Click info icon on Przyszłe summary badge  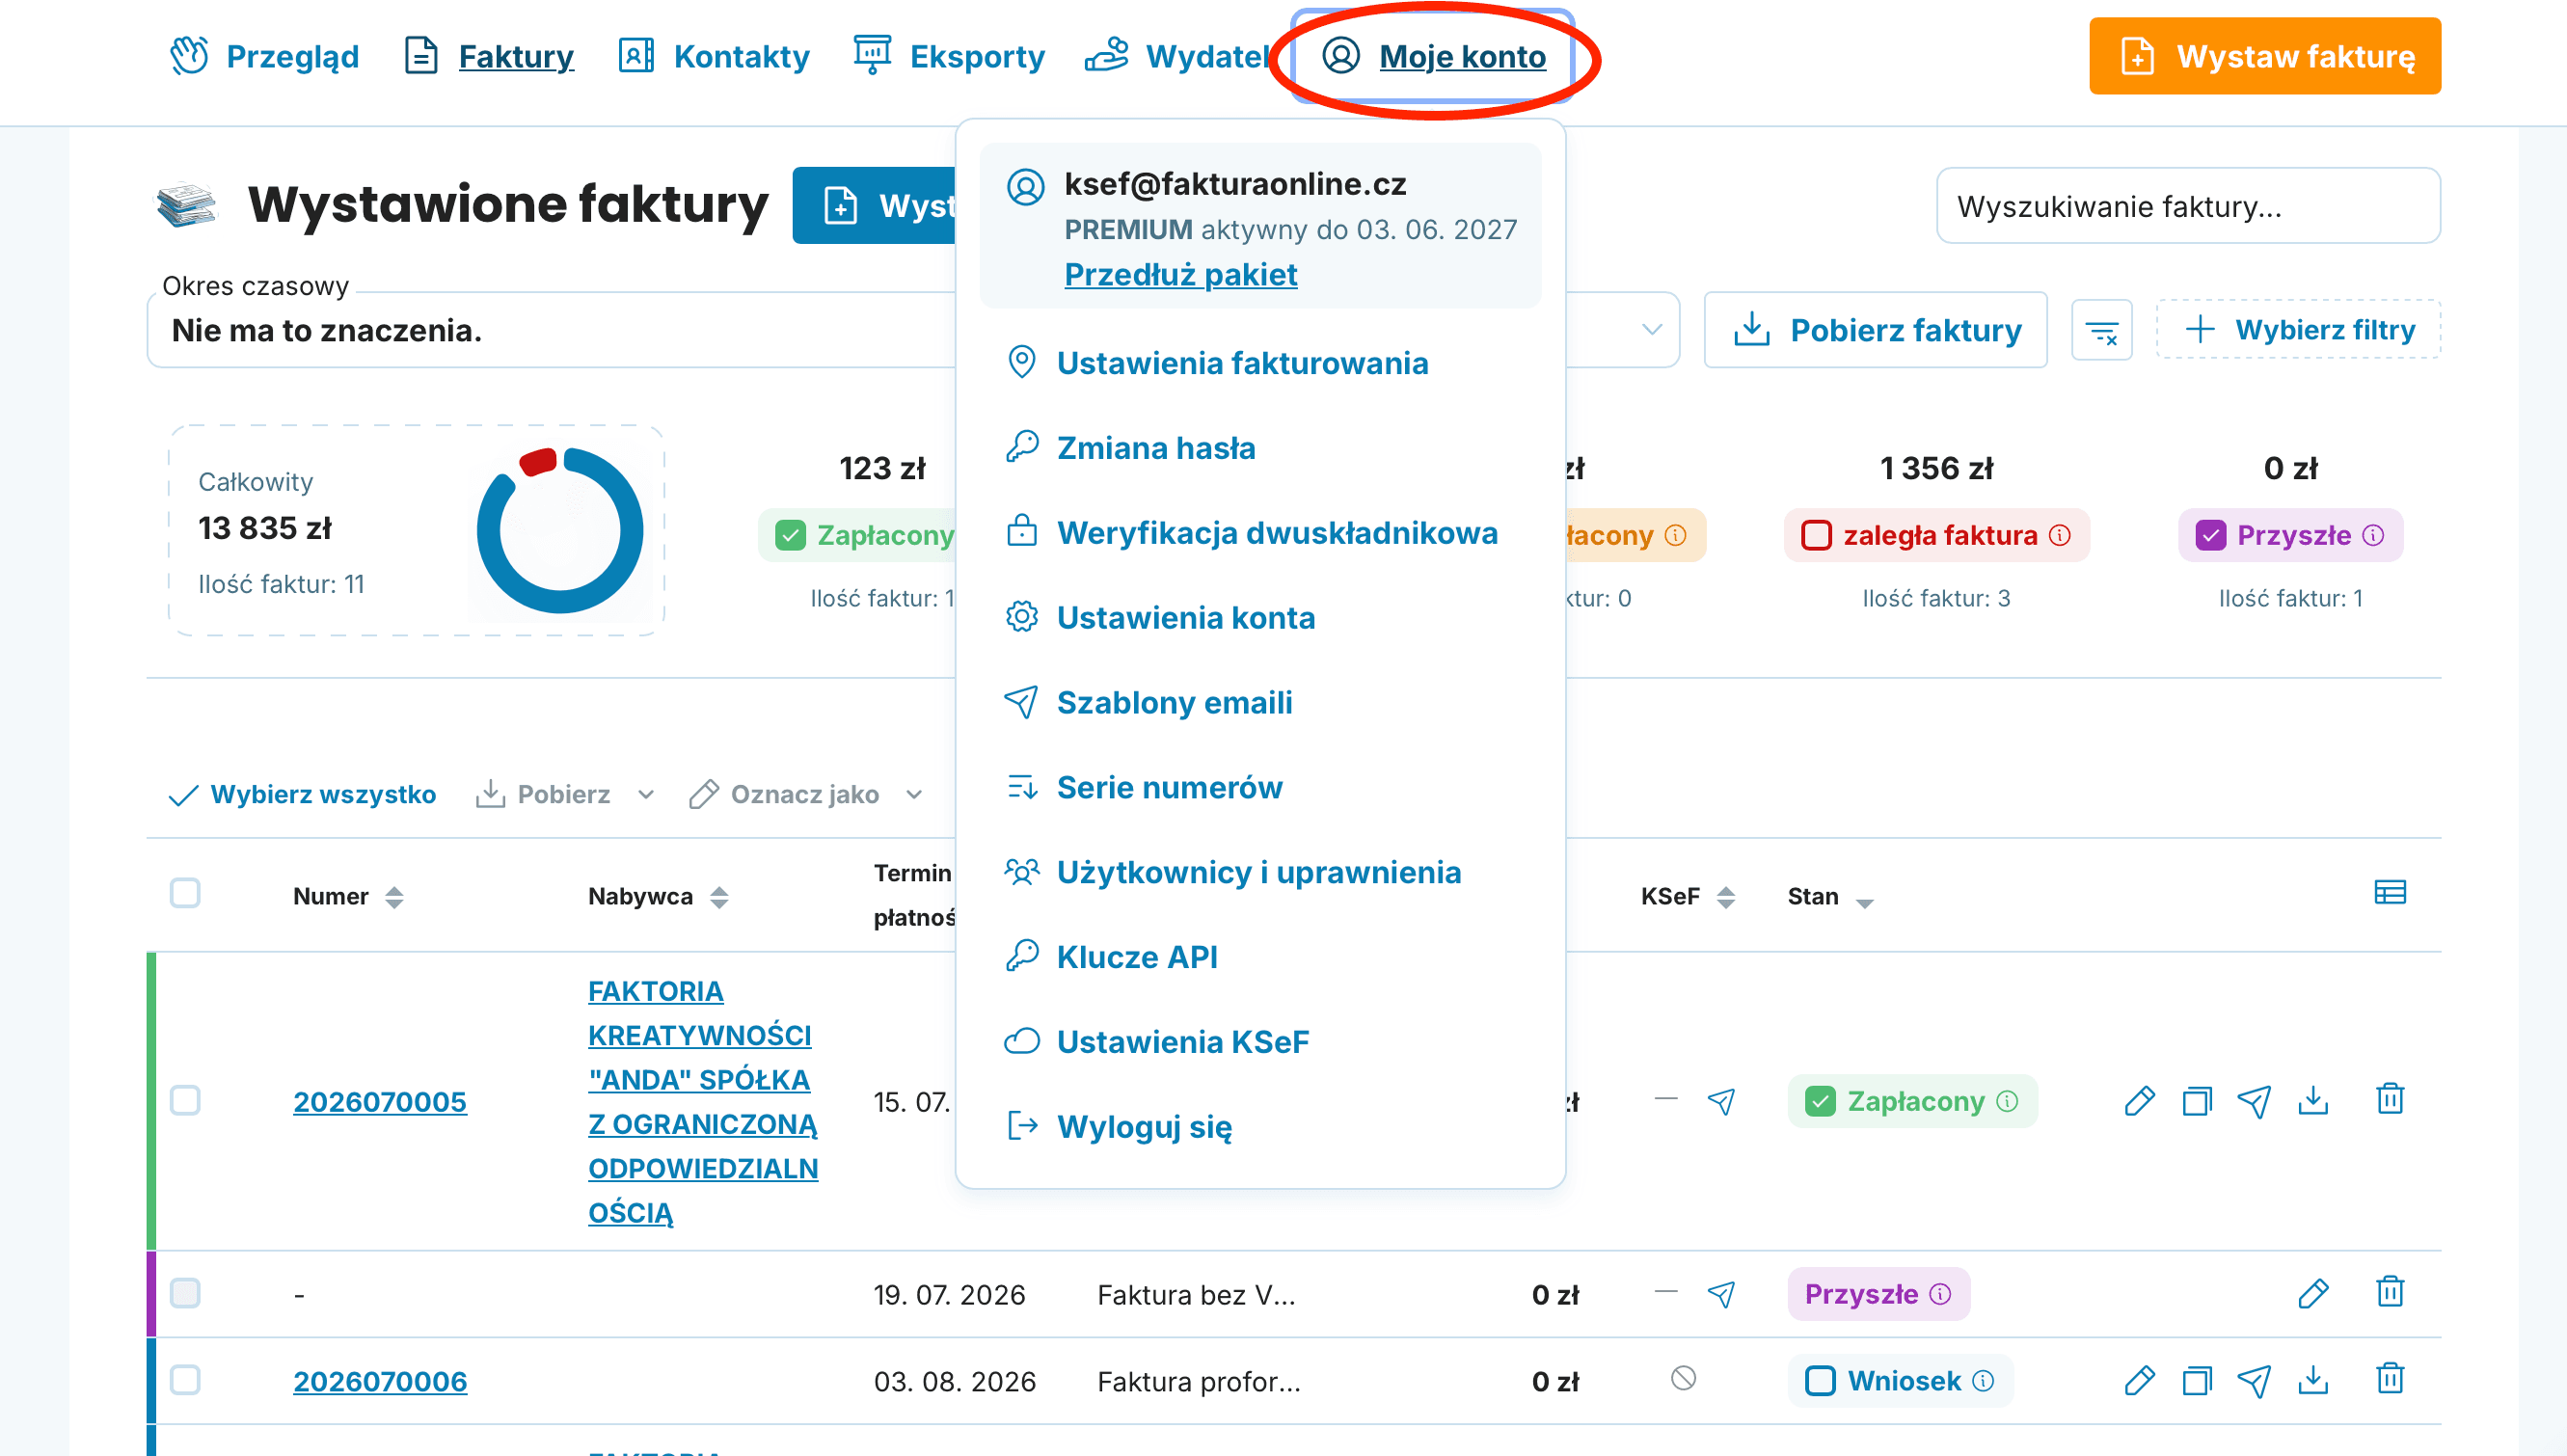click(2373, 535)
